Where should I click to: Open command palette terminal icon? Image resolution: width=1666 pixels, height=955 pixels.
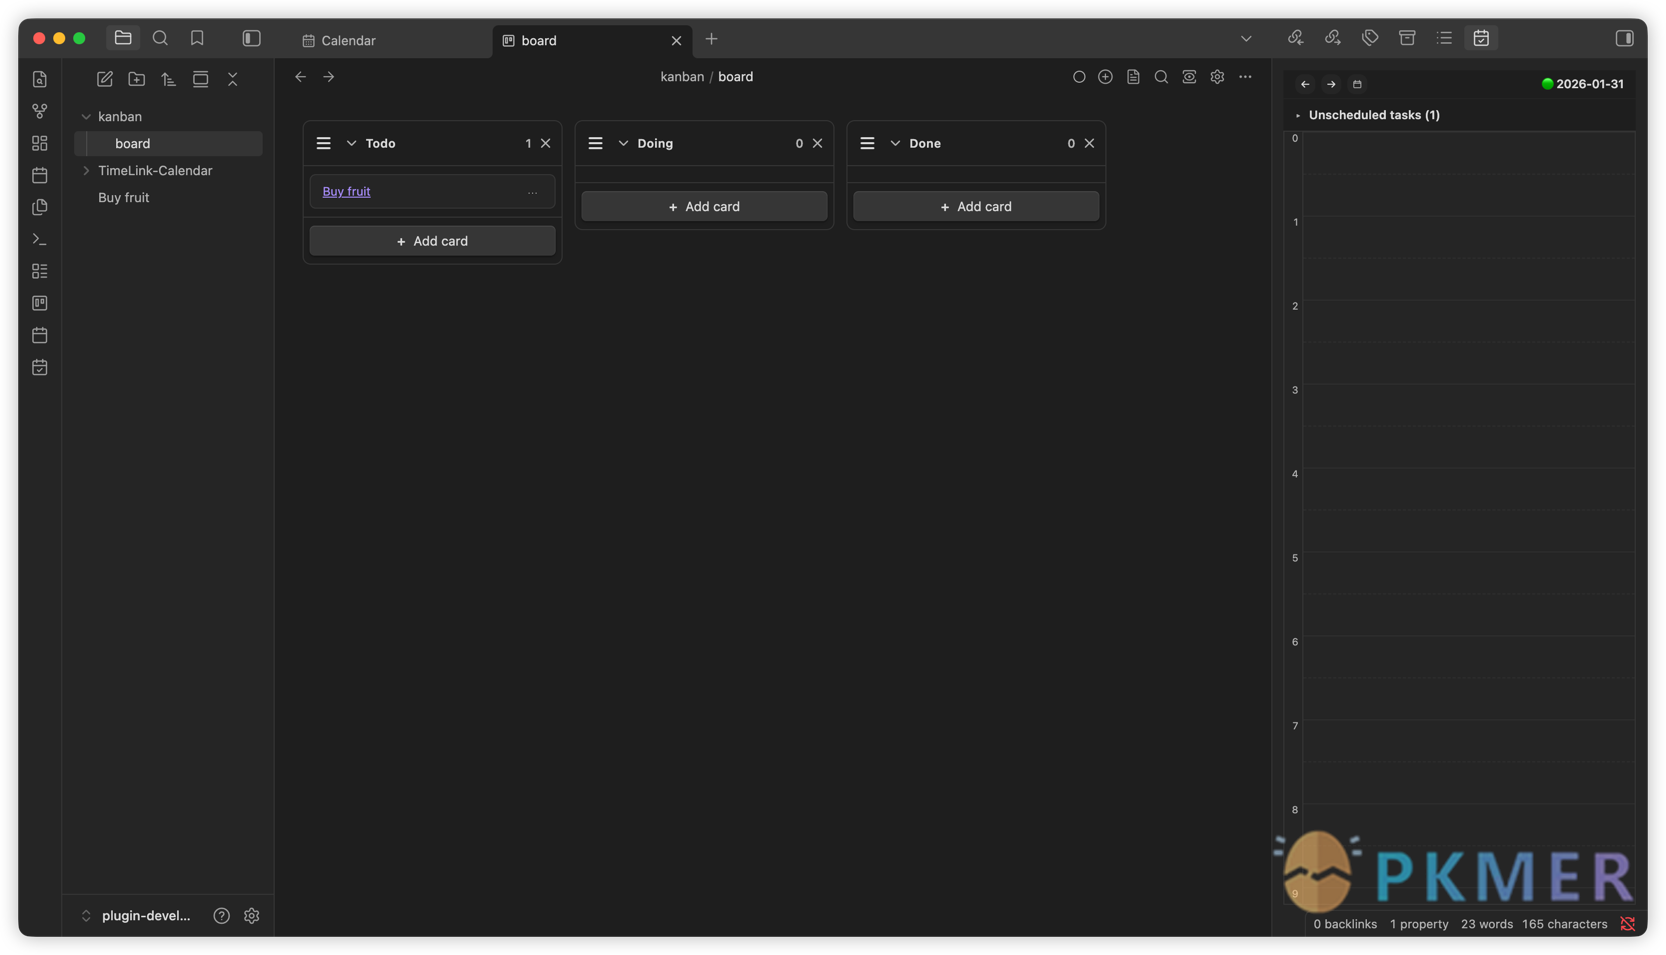40,239
